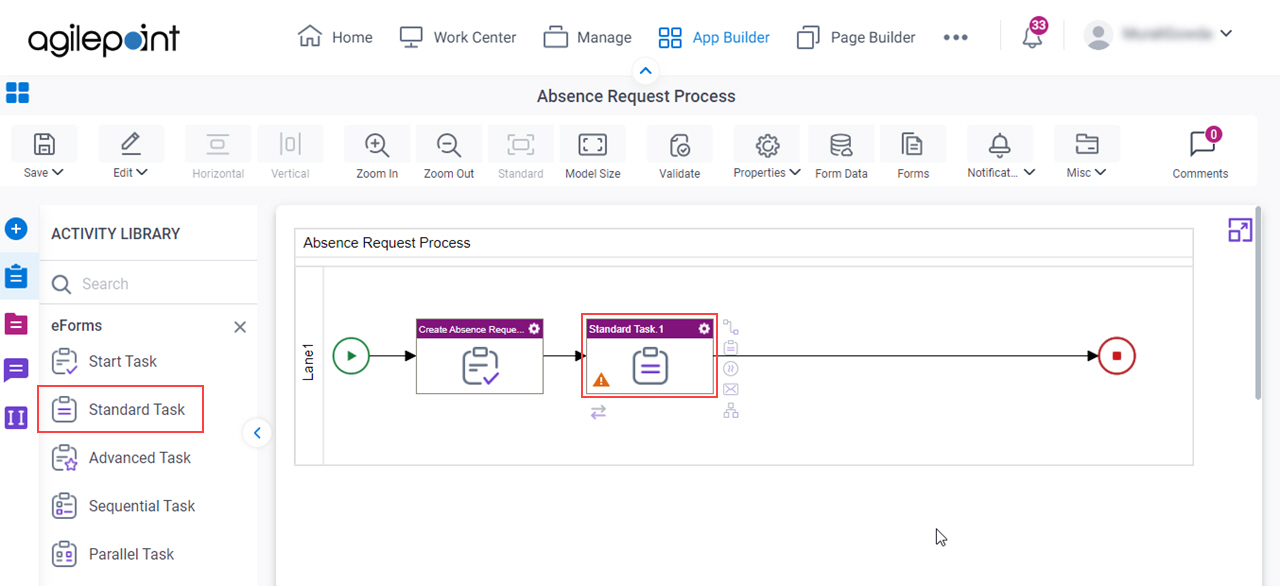
Task: Click the hierarchy icon beside Standard Task.1
Action: point(730,410)
